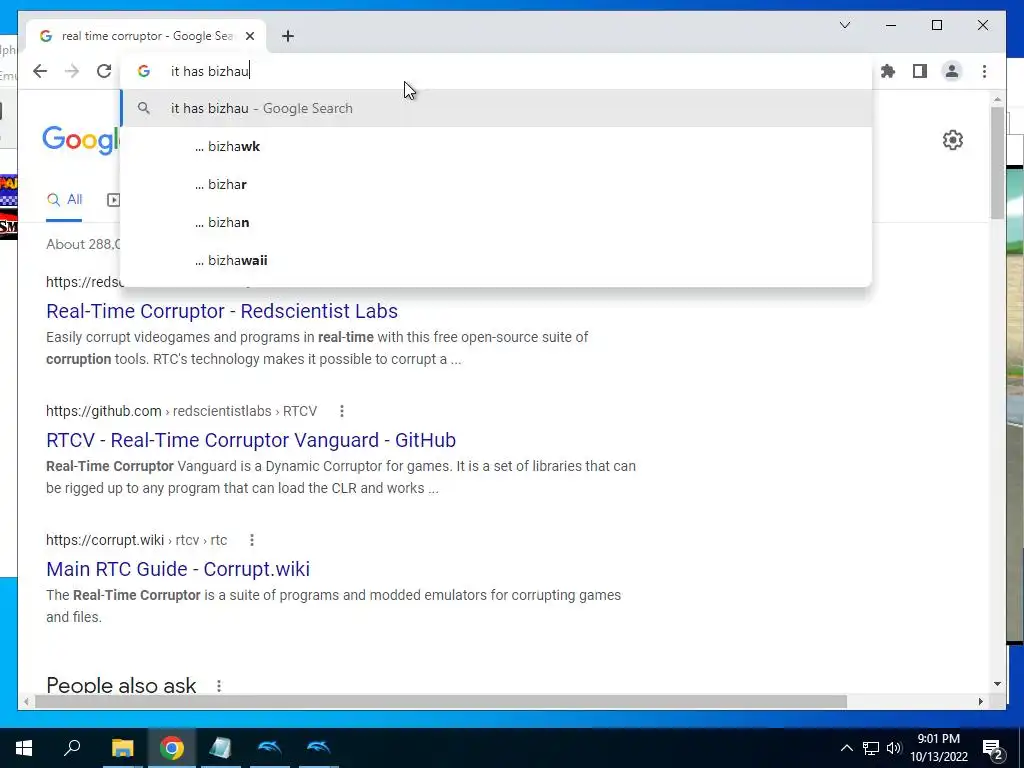The width and height of the screenshot is (1024, 768).
Task: Open the volume tray icon
Action: [894, 748]
